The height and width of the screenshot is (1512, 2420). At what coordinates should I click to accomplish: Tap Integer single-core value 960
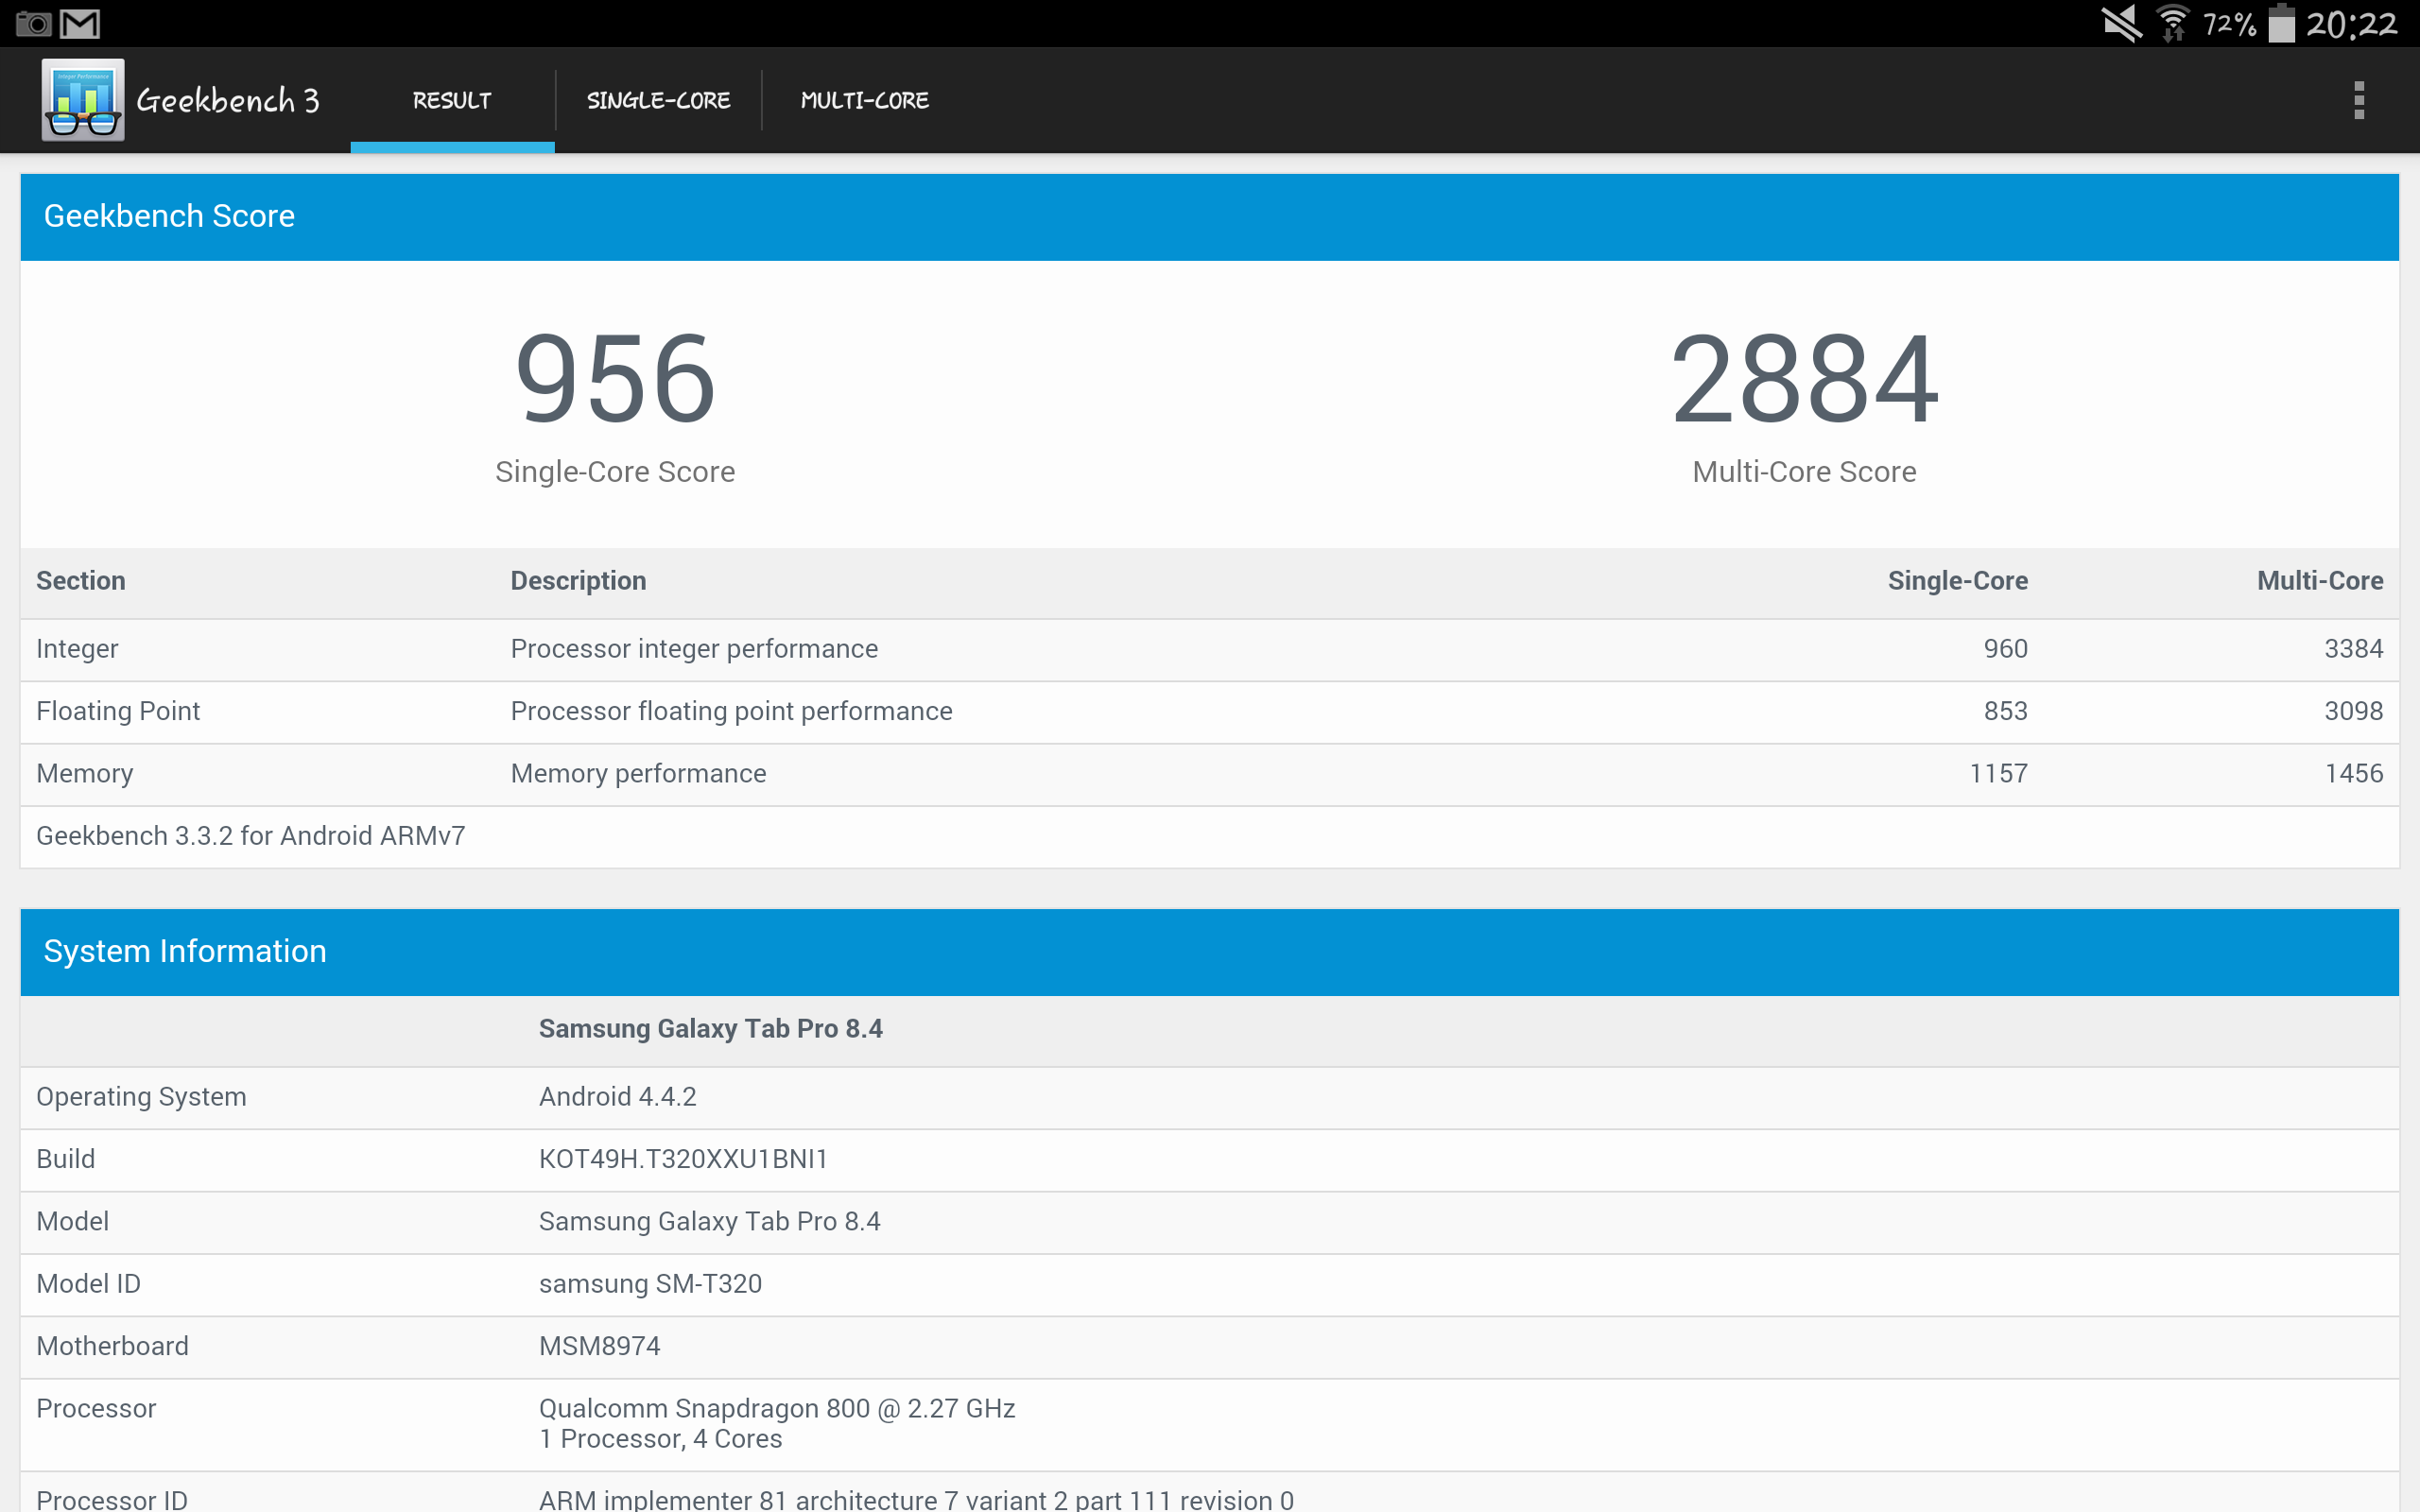click(2005, 649)
